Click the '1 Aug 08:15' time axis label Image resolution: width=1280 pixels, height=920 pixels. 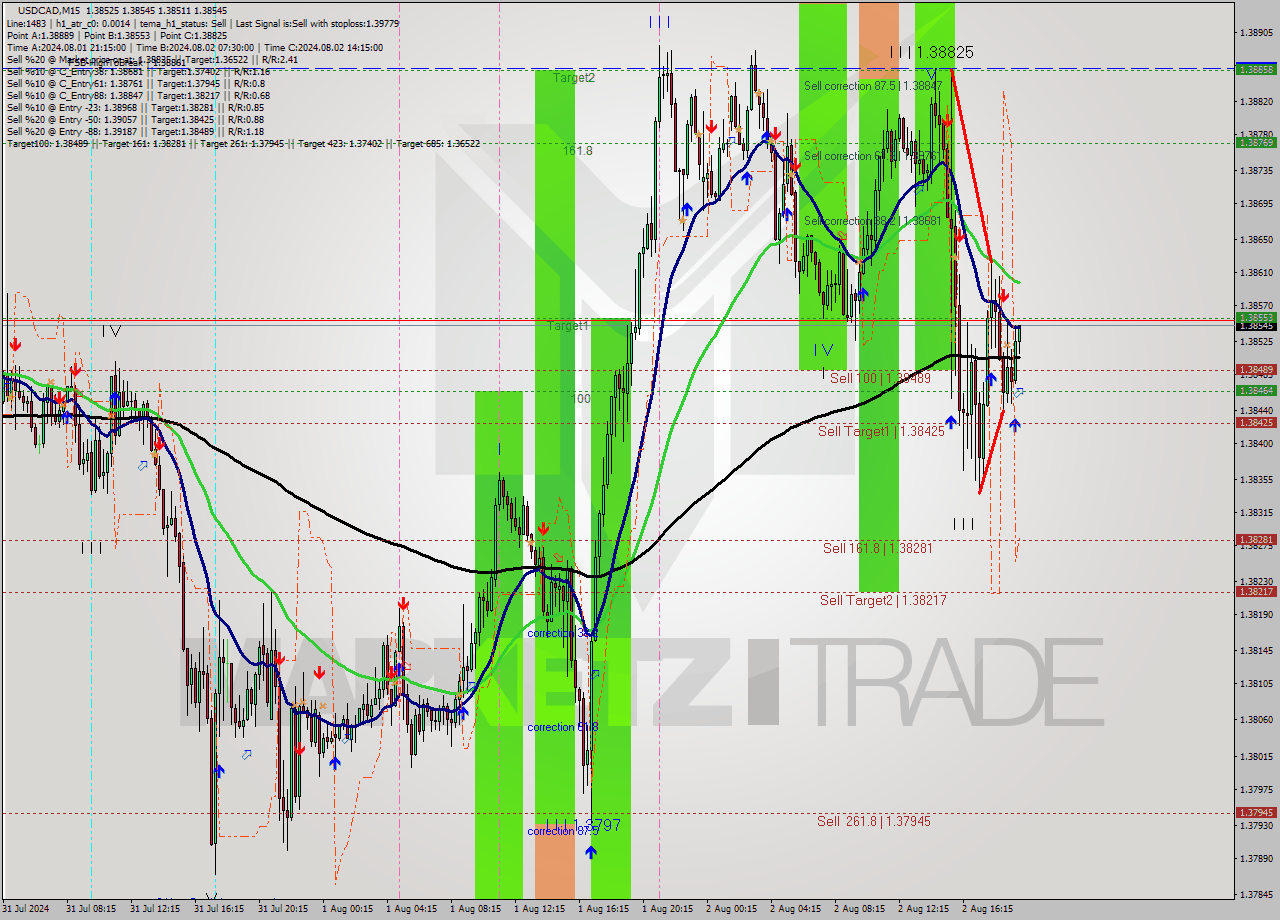click(475, 909)
